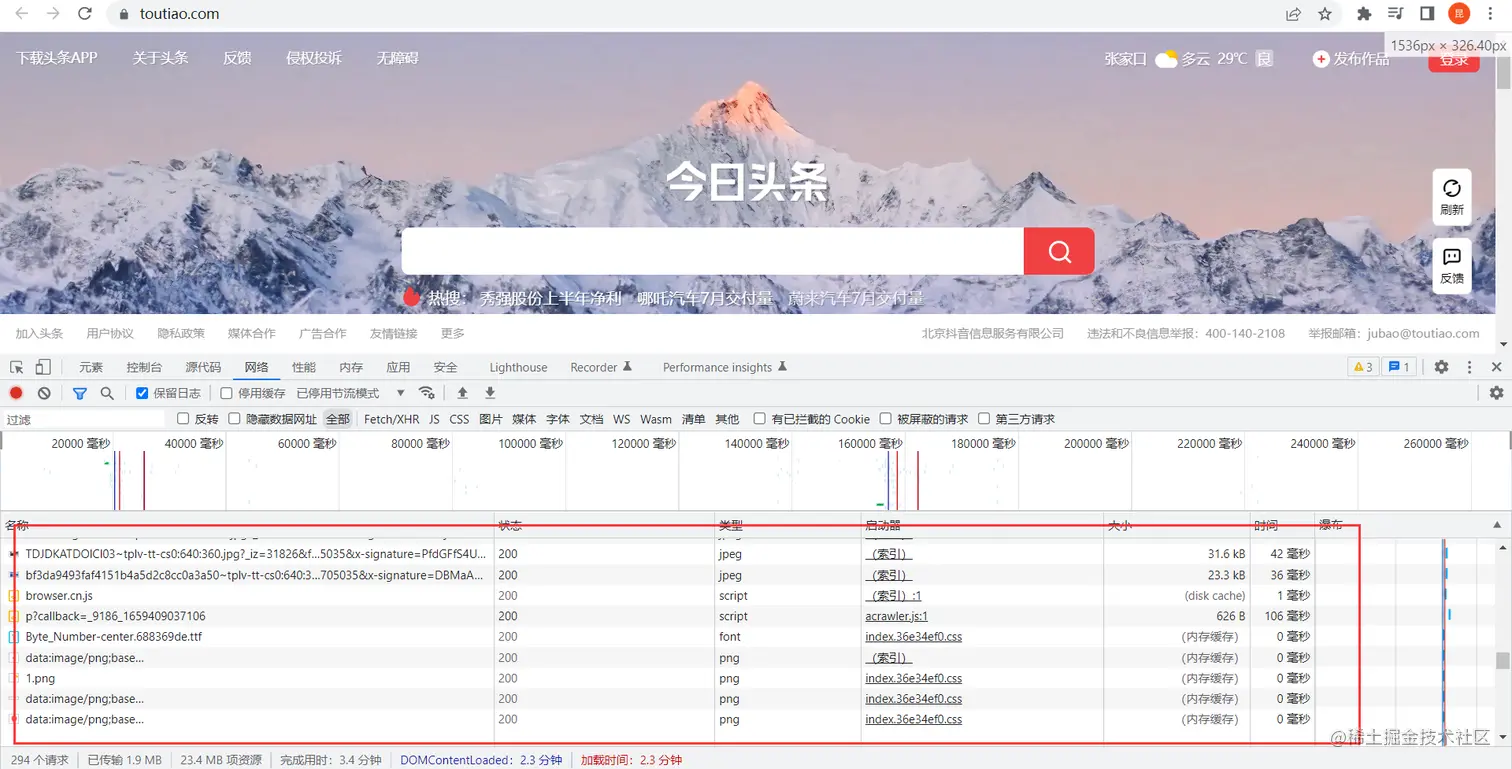Bookmark page with the star icon
The height and width of the screenshot is (769, 1512).
[x=1325, y=14]
